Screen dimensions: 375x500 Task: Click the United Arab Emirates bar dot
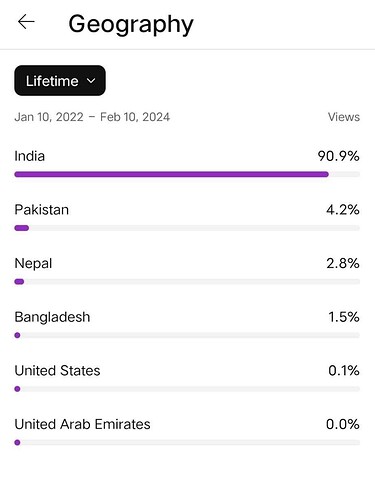[x=17, y=443]
